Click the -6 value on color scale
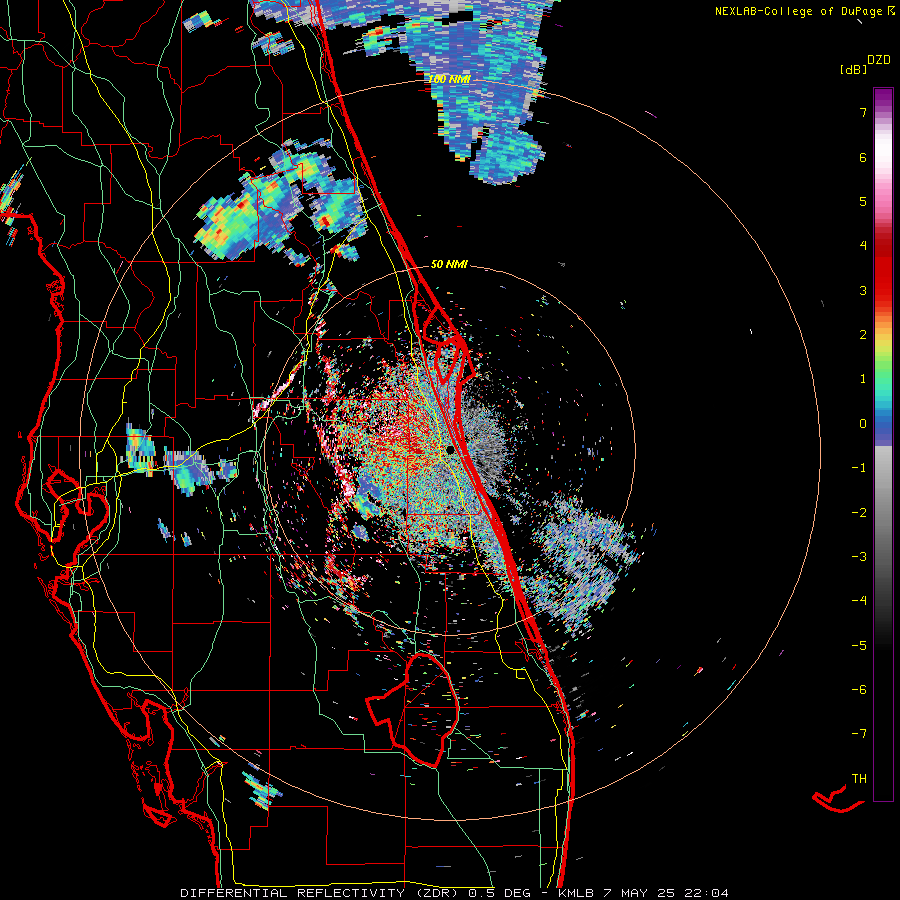 point(859,690)
